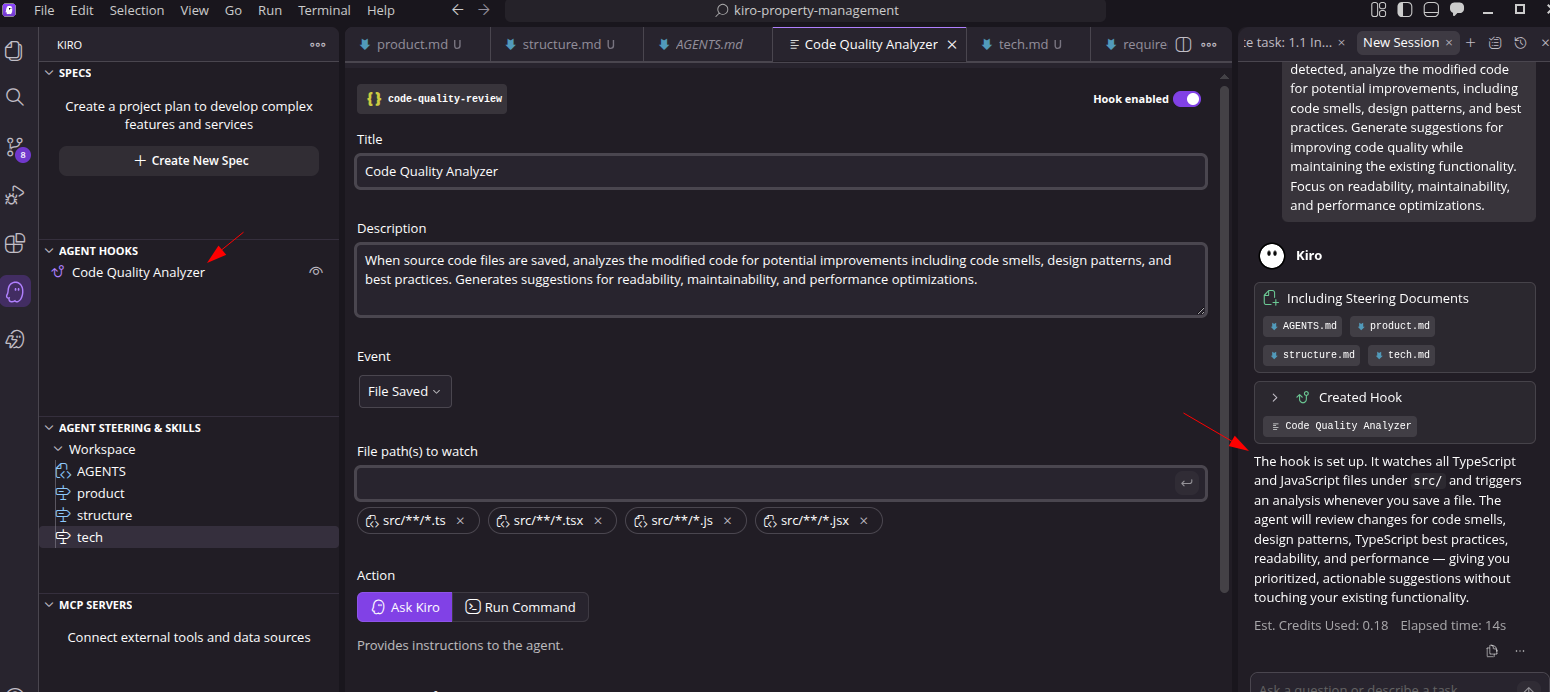Collapse the AGENT HOOKS section
1550x692 pixels.
click(x=49, y=251)
